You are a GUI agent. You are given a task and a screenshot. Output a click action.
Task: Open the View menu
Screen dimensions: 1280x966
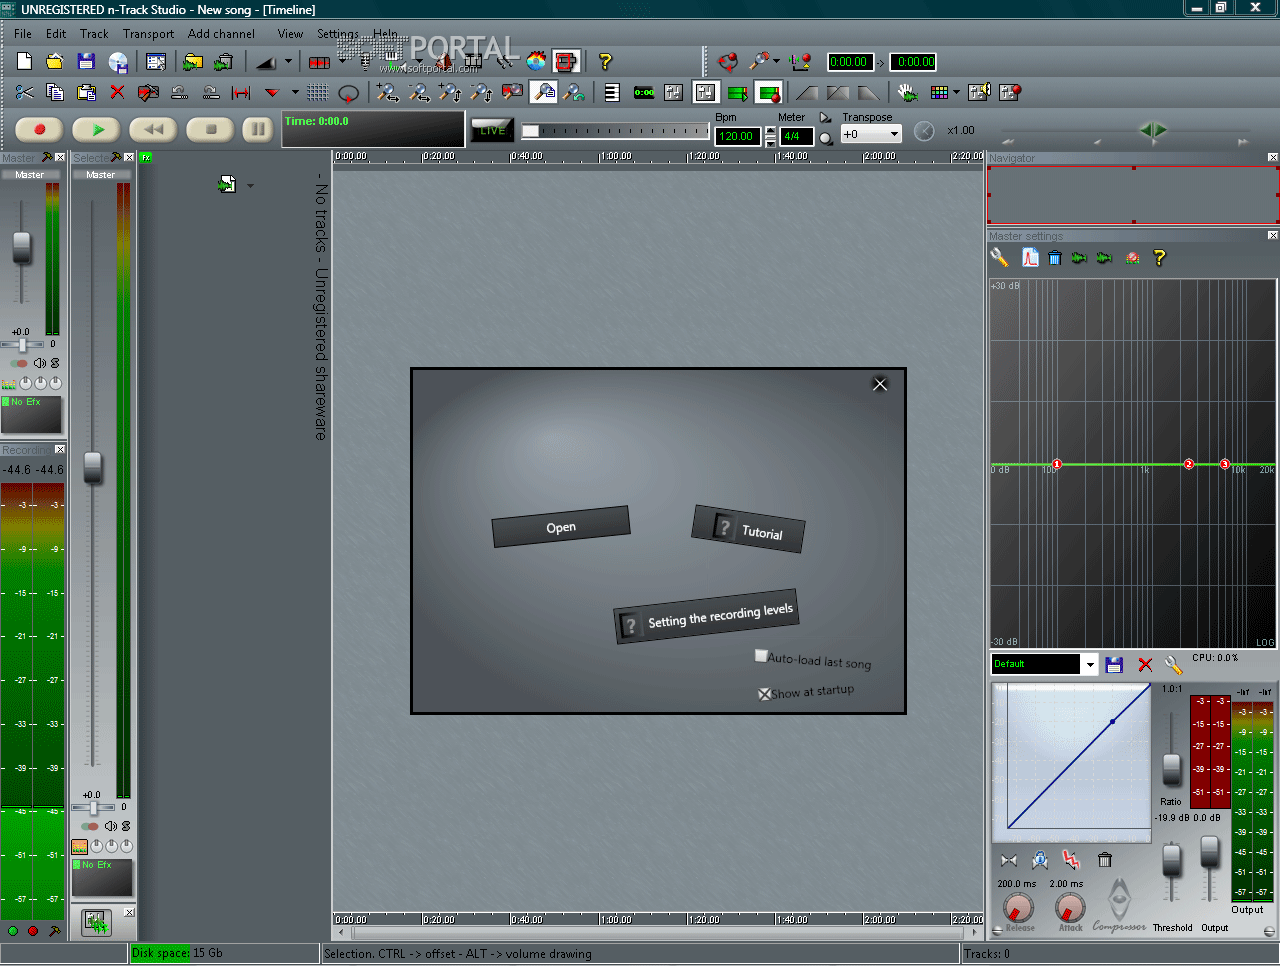(x=290, y=34)
